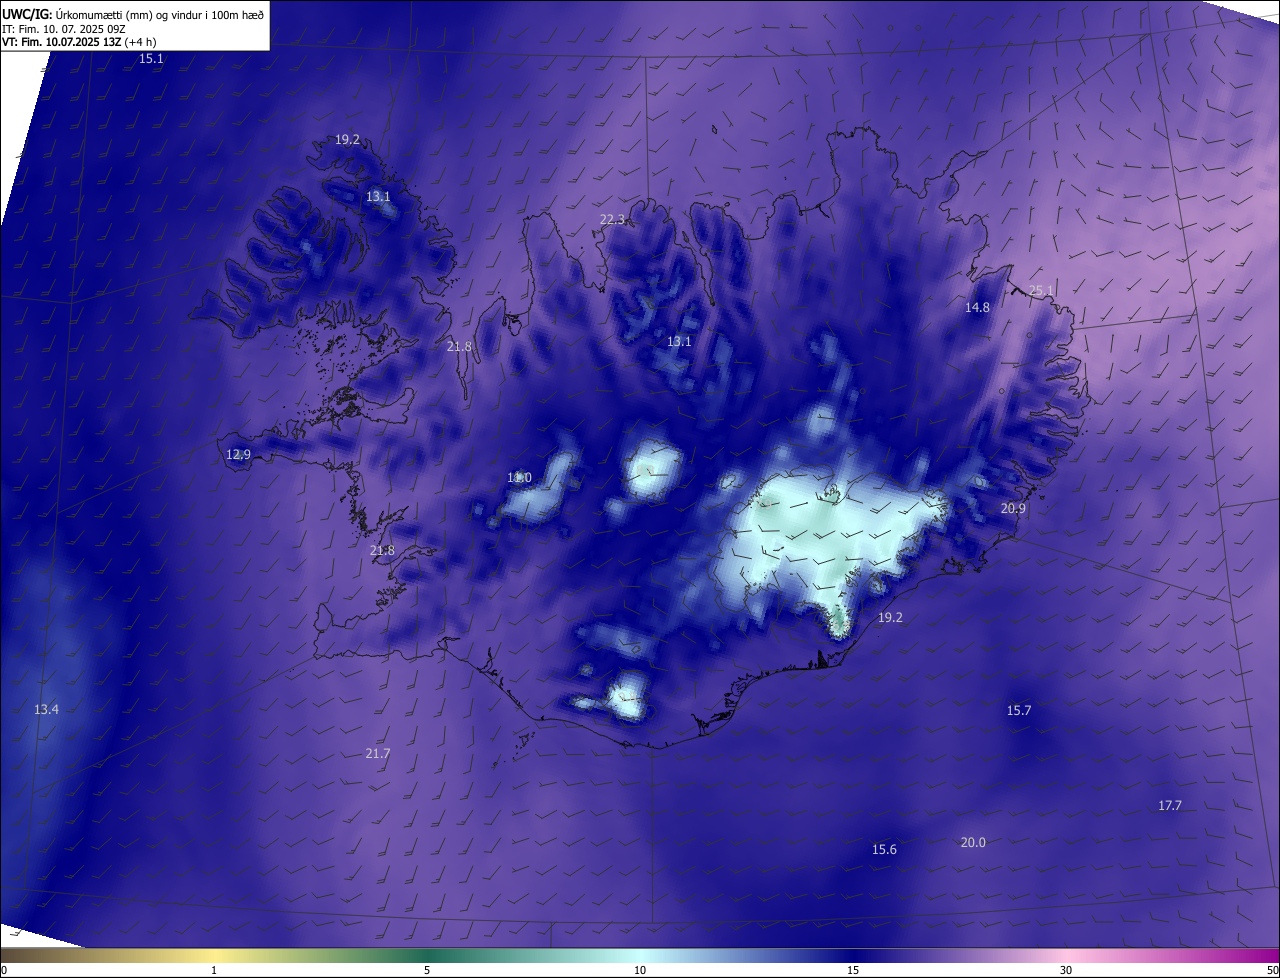Click the color scale tick label 0
This screenshot has height=978, width=1280.
[4, 971]
